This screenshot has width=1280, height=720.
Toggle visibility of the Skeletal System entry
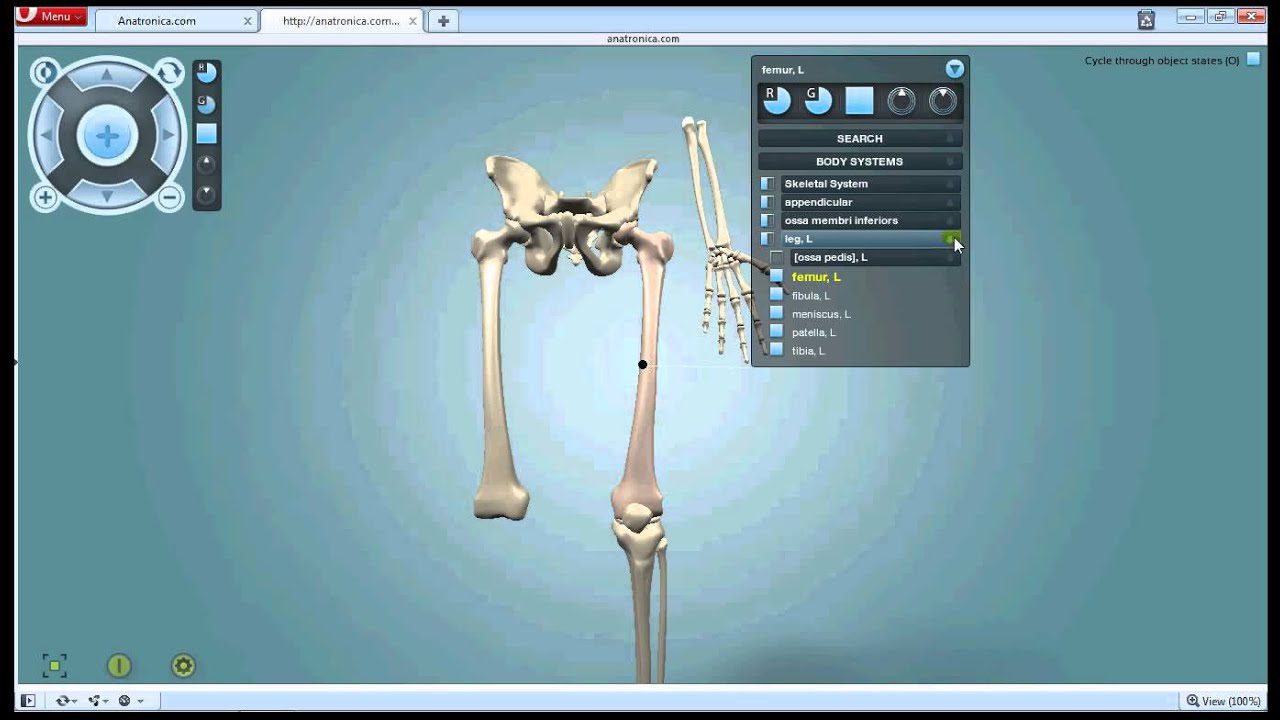point(766,183)
